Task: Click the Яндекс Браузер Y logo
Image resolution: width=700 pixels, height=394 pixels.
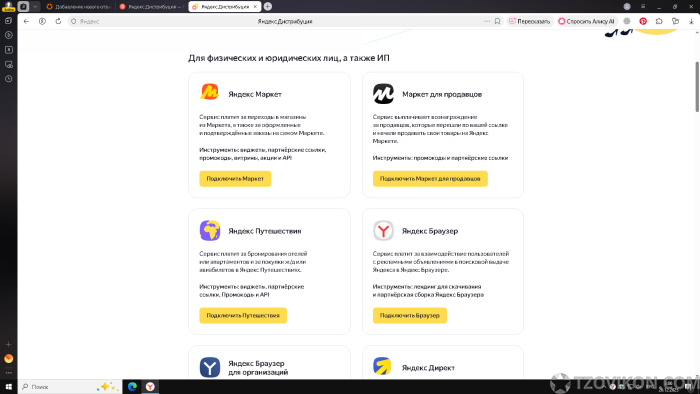Action: pos(383,230)
